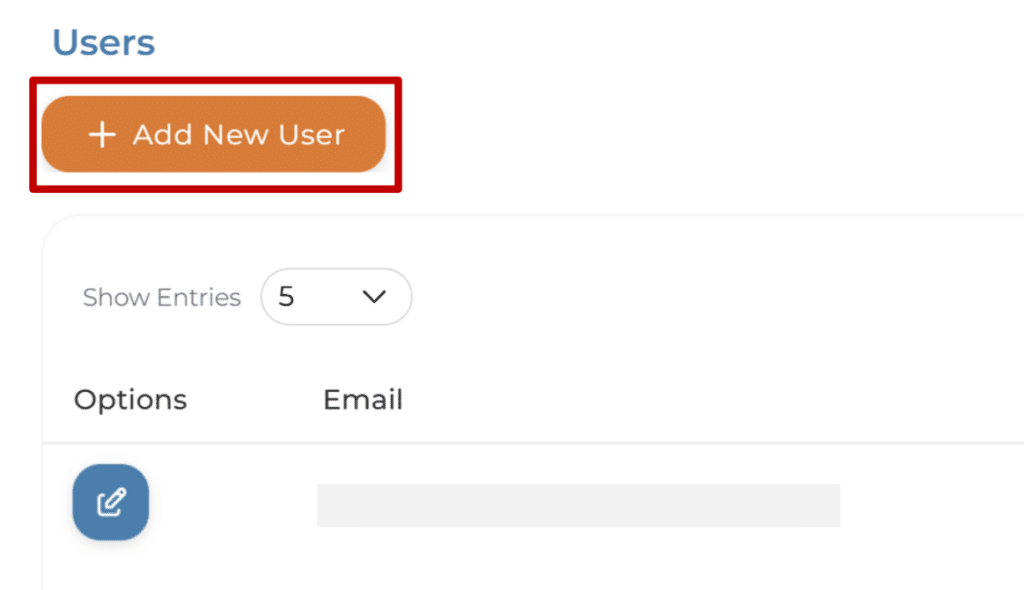Click the Add New User button
Viewport: 1024px width, 590px height.
[213, 135]
